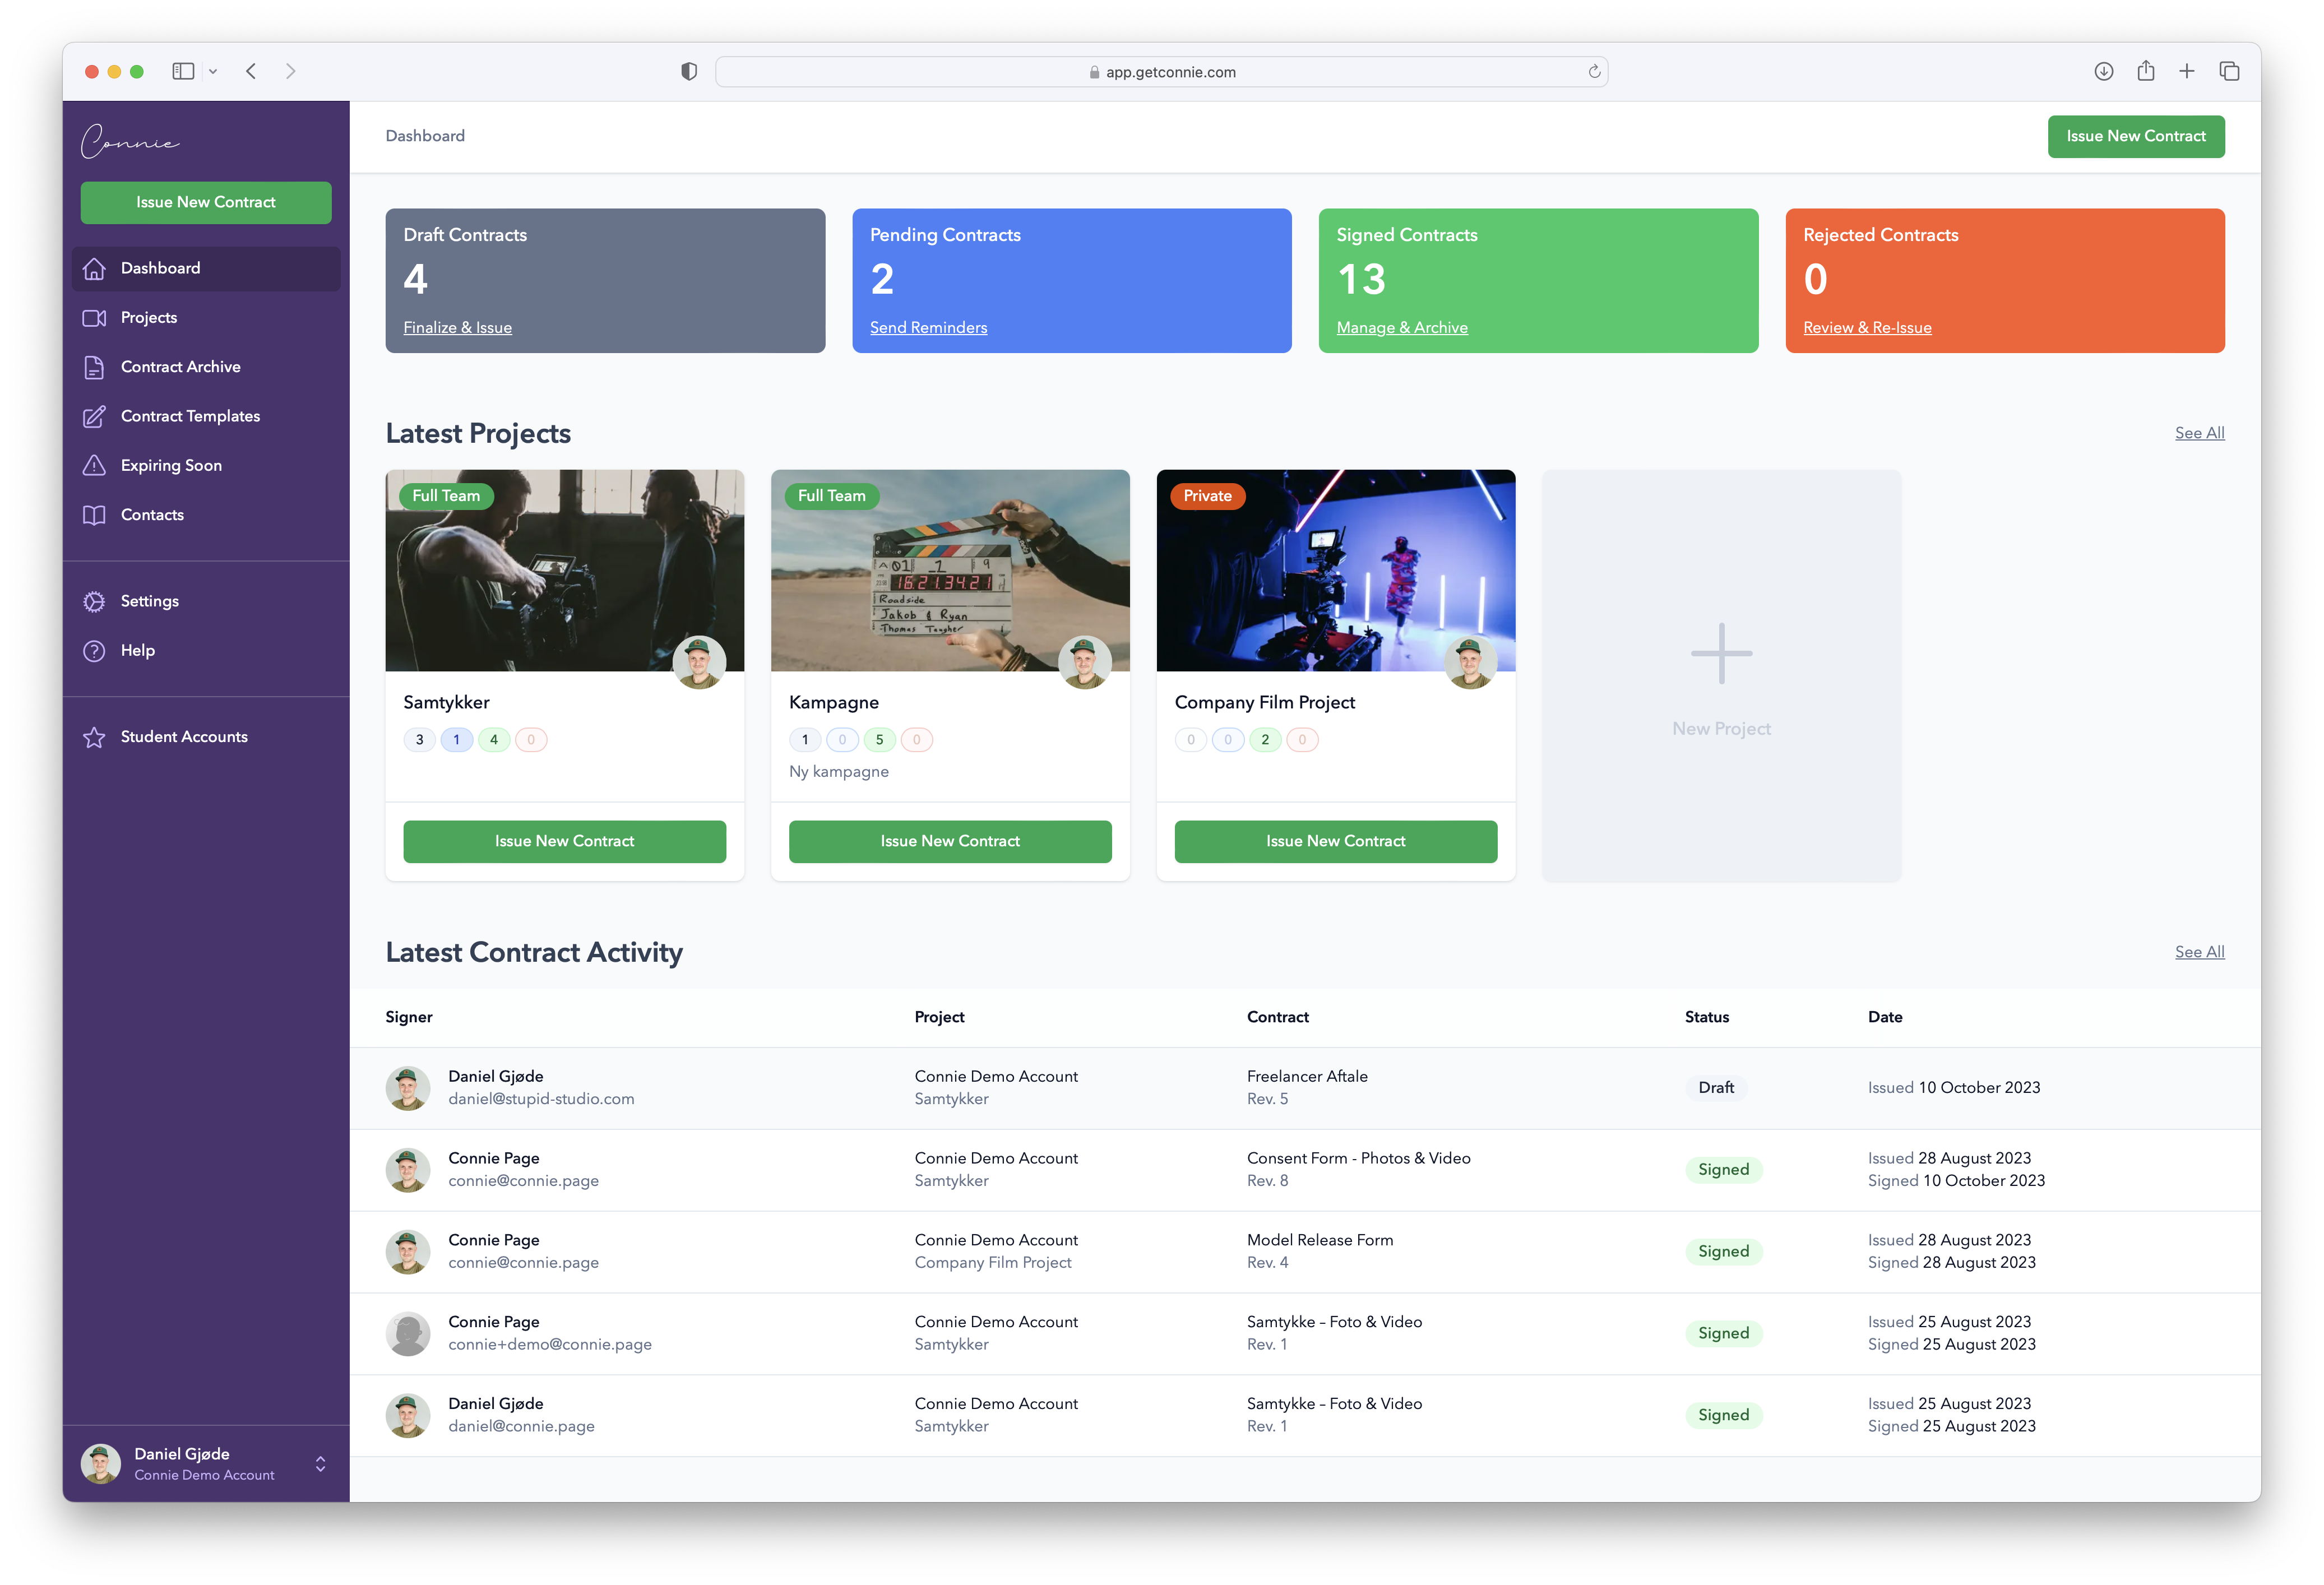
Task: Open Safari sidebar options dropdown chevron
Action: [x=213, y=71]
